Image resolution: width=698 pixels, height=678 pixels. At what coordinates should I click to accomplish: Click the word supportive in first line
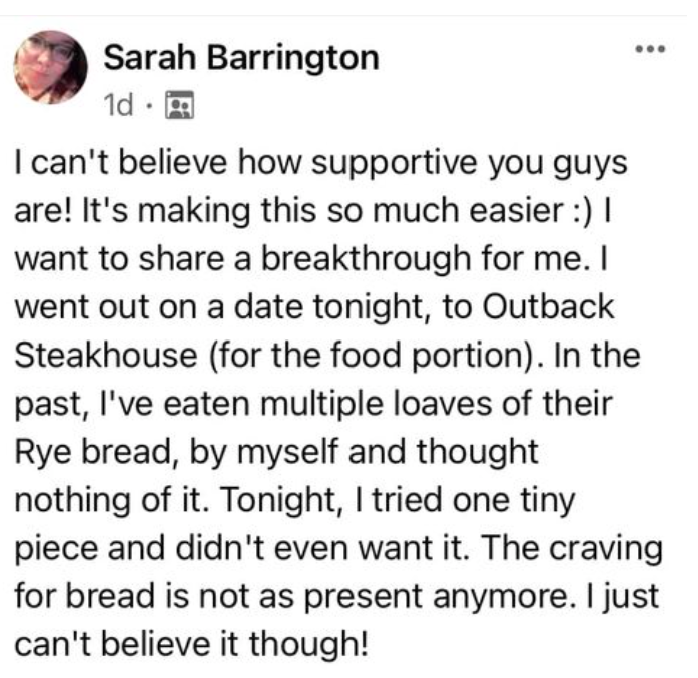tap(394, 163)
